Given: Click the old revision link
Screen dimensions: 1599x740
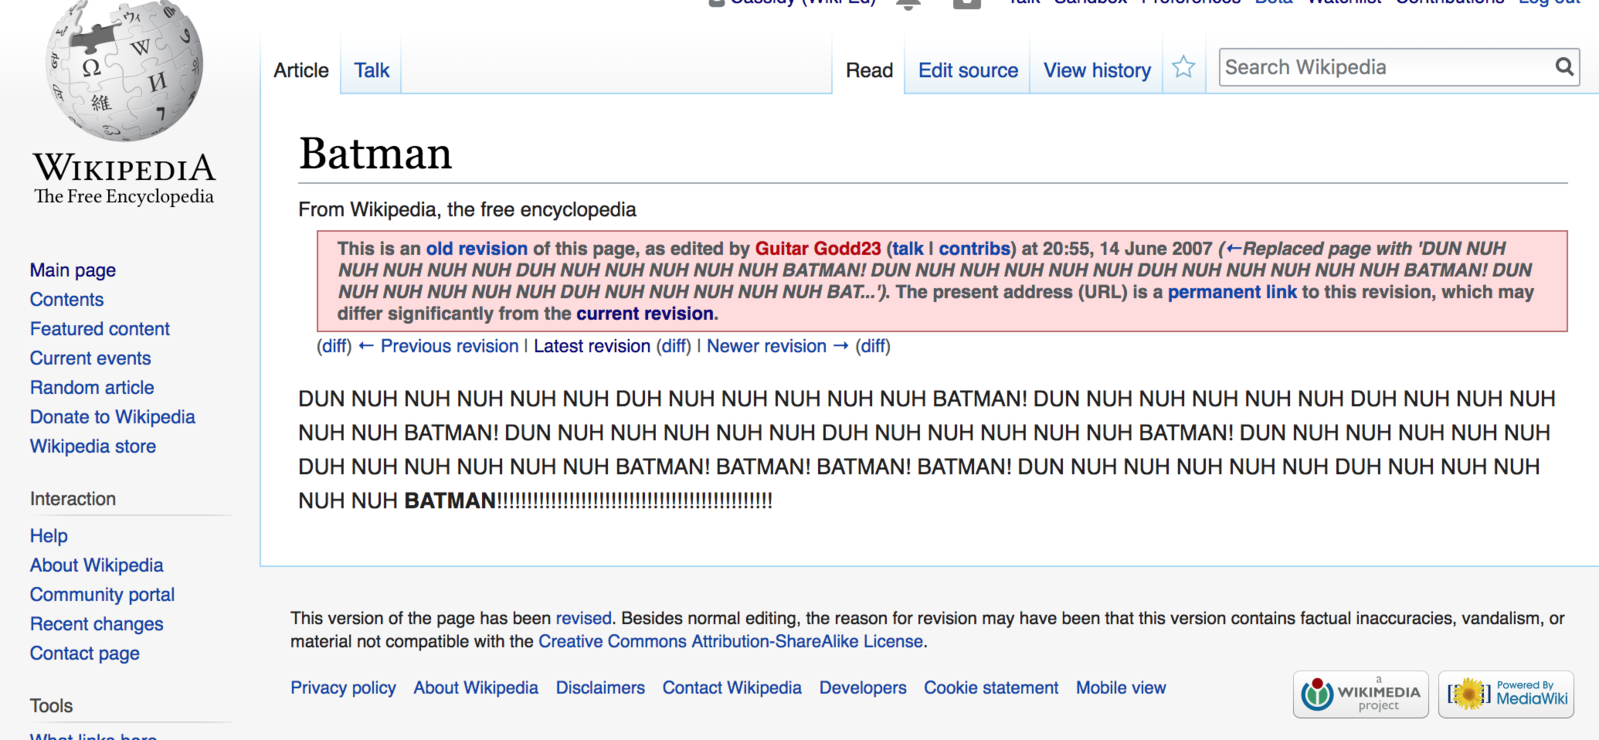Looking at the screenshot, I should 477,248.
